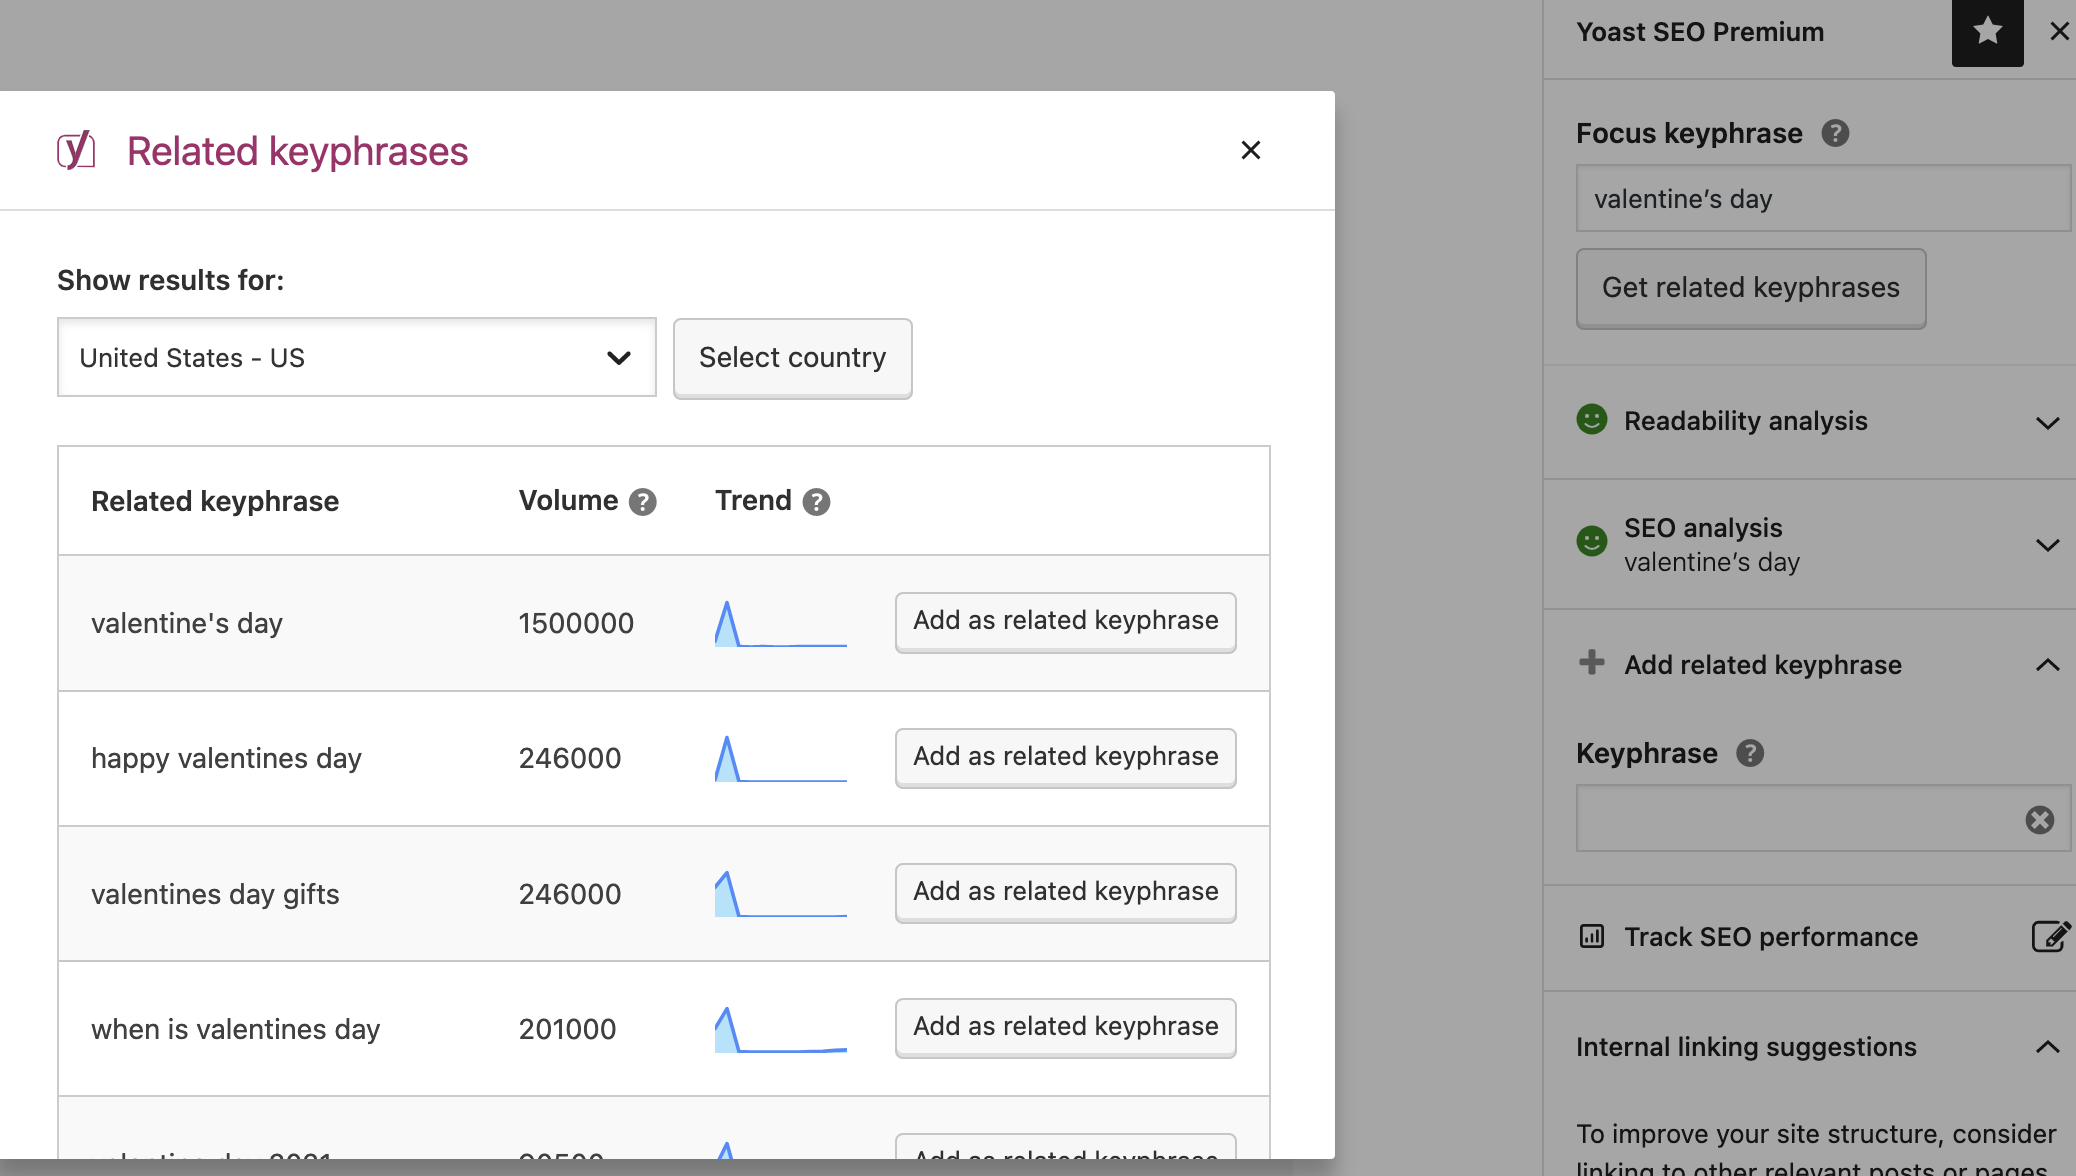Open the United States - US country dropdown
2076x1176 pixels.
(356, 357)
